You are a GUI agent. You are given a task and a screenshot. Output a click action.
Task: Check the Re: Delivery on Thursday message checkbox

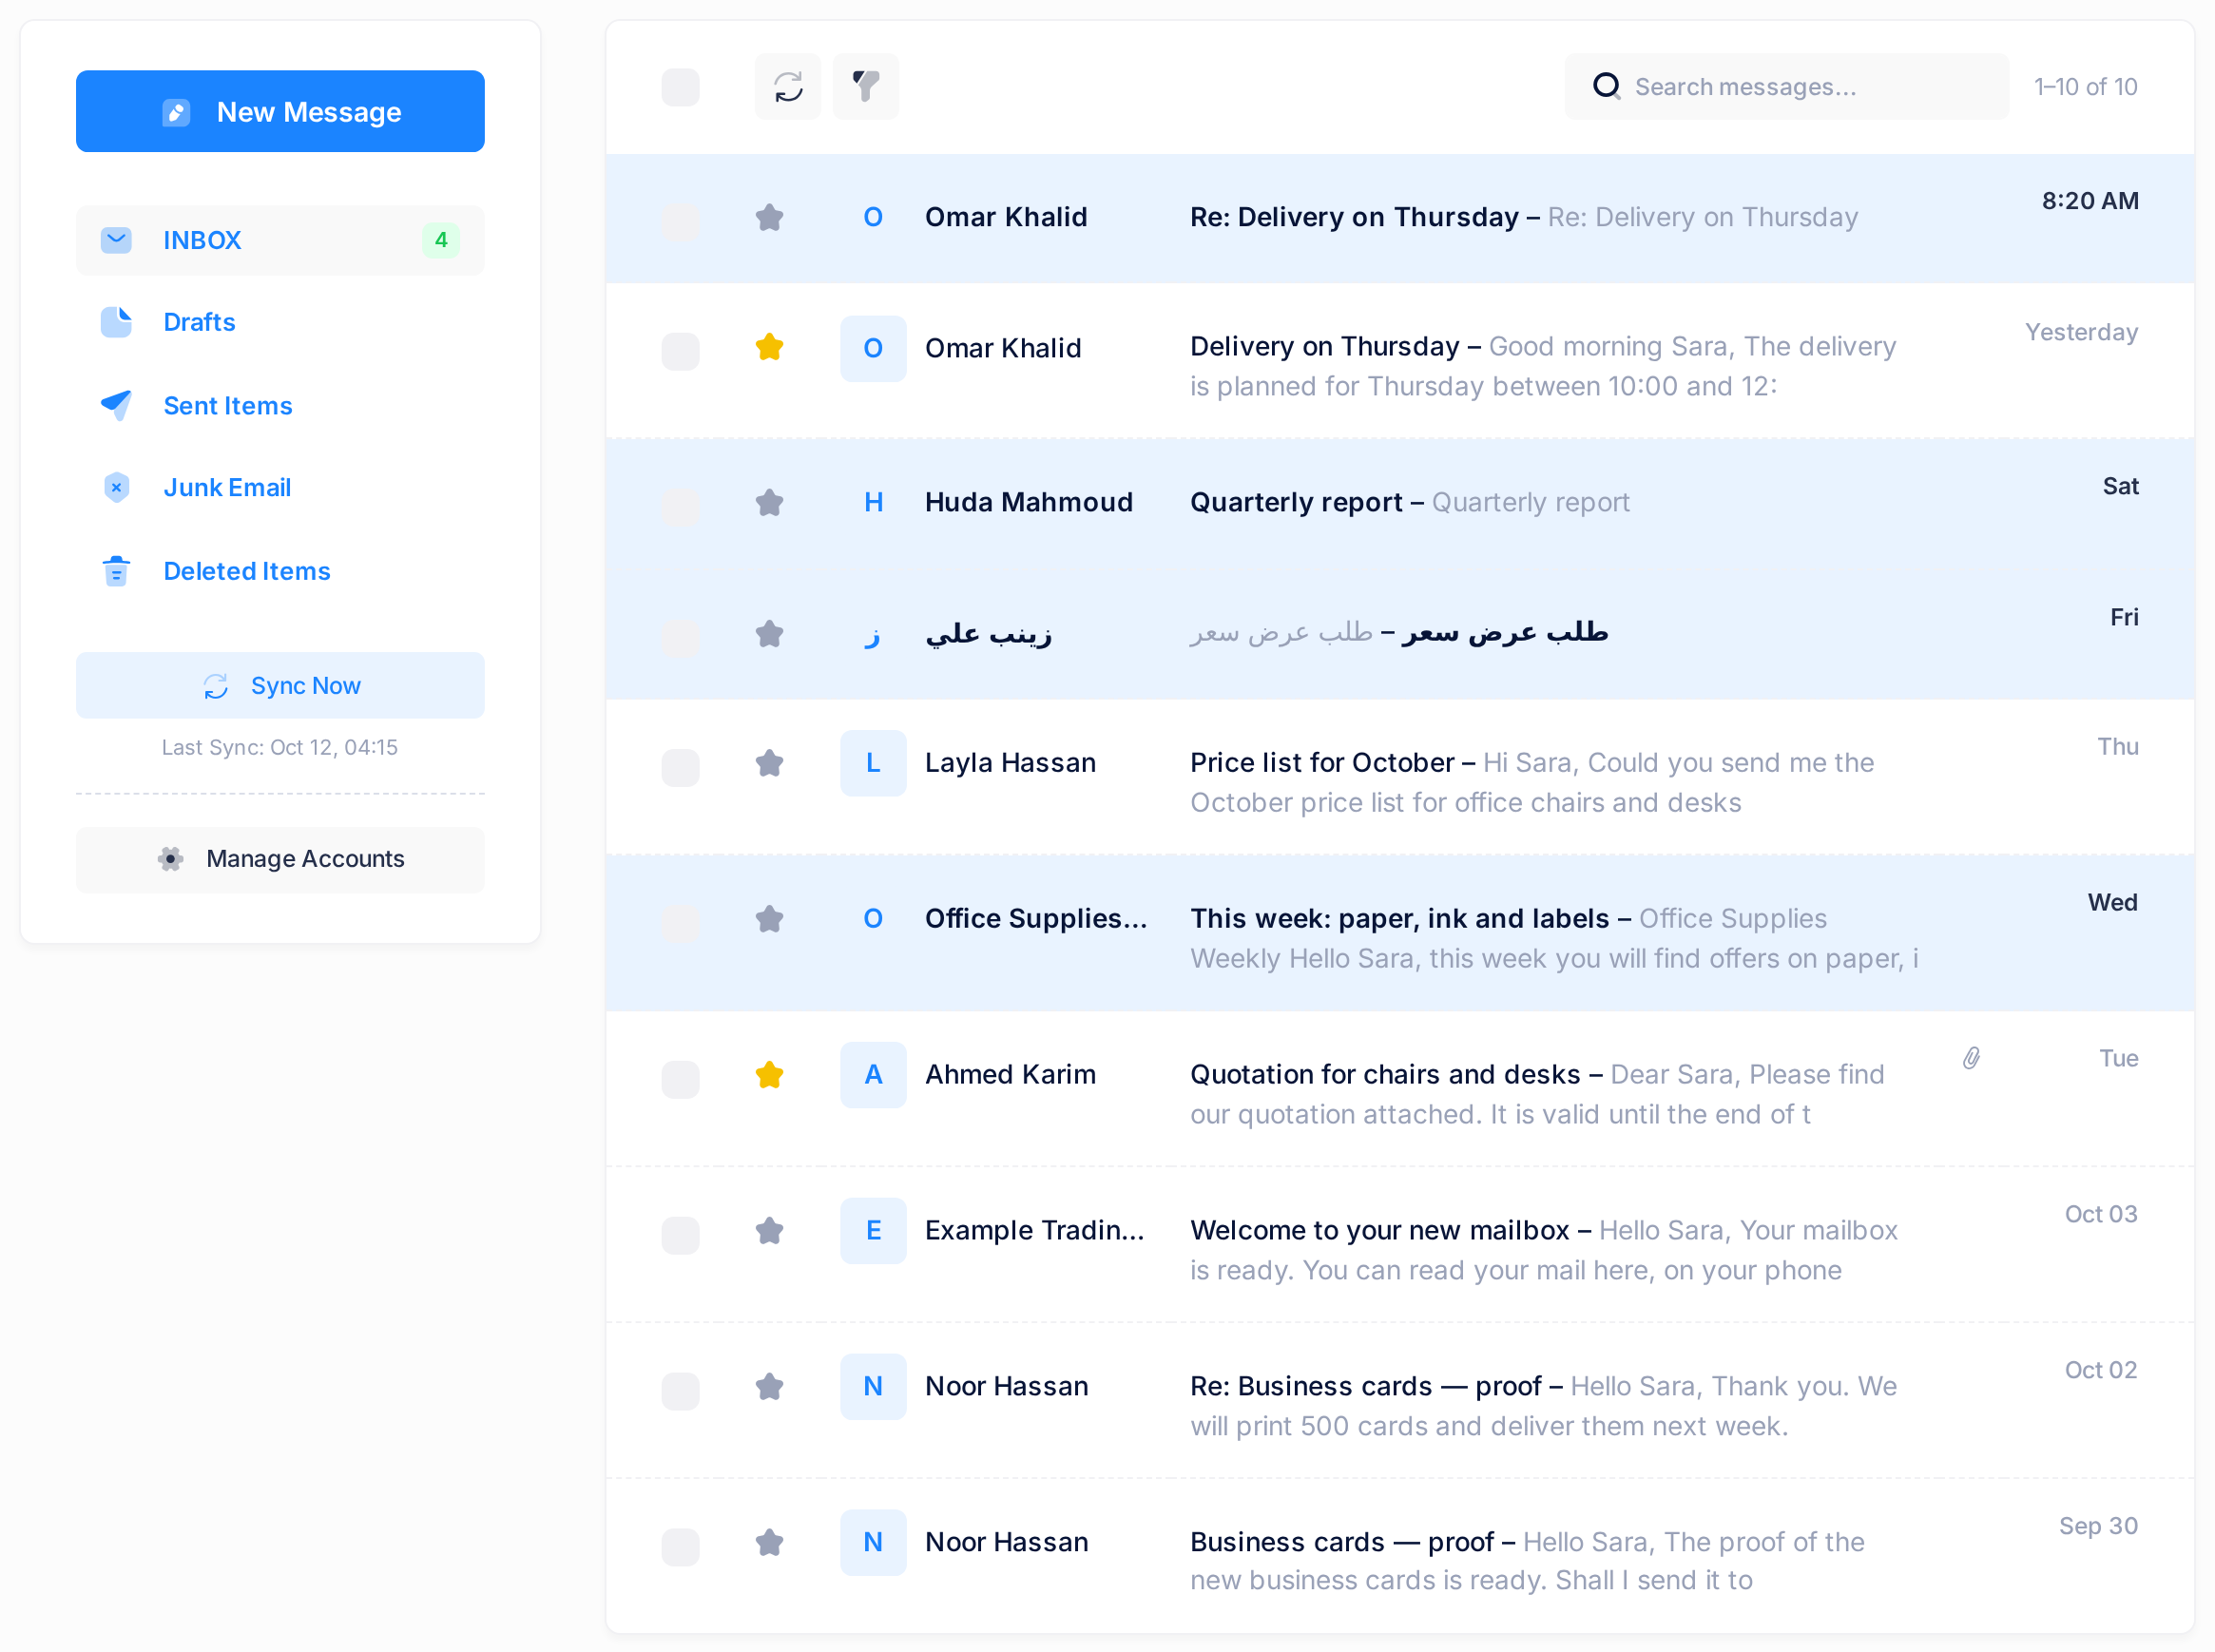680,221
